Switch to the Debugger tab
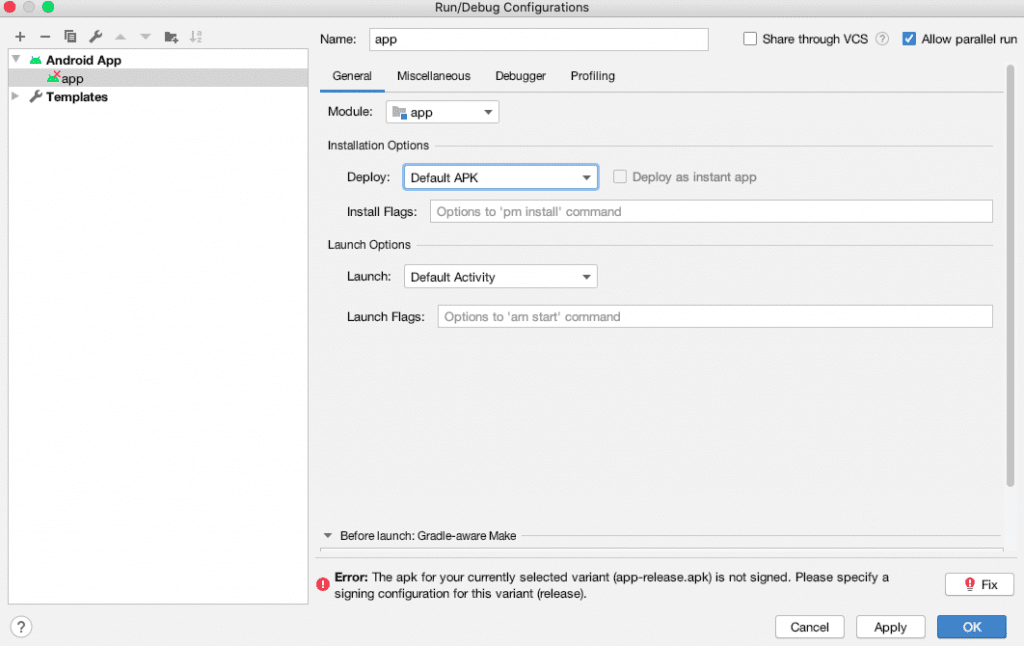1024x646 pixels. [520, 76]
